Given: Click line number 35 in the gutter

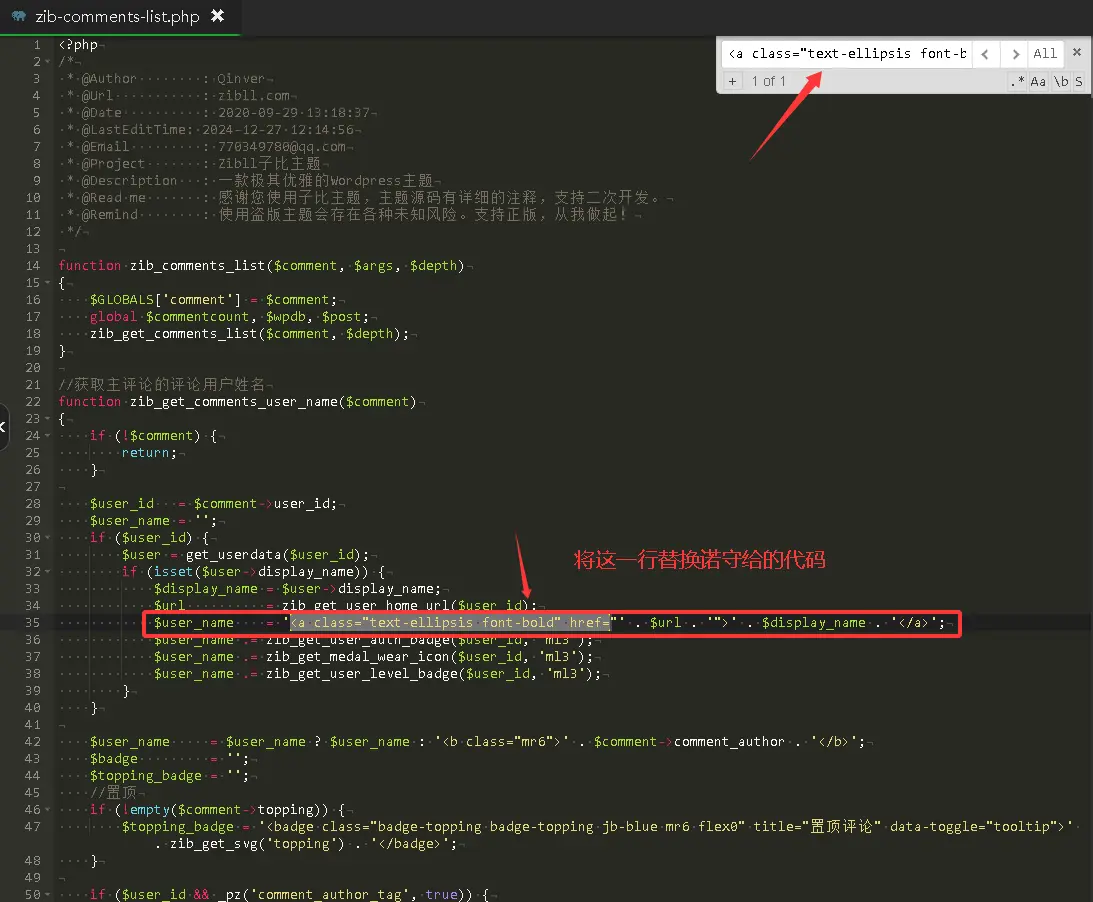Looking at the screenshot, I should click(x=33, y=623).
